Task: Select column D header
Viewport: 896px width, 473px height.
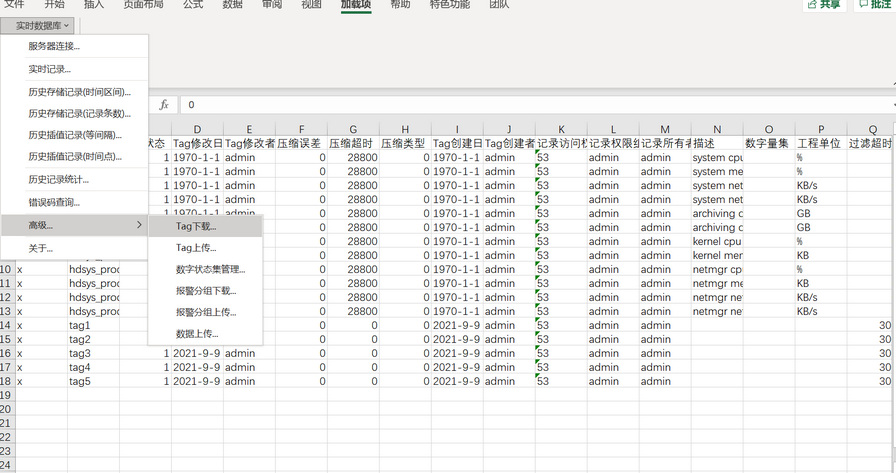Action: click(197, 130)
